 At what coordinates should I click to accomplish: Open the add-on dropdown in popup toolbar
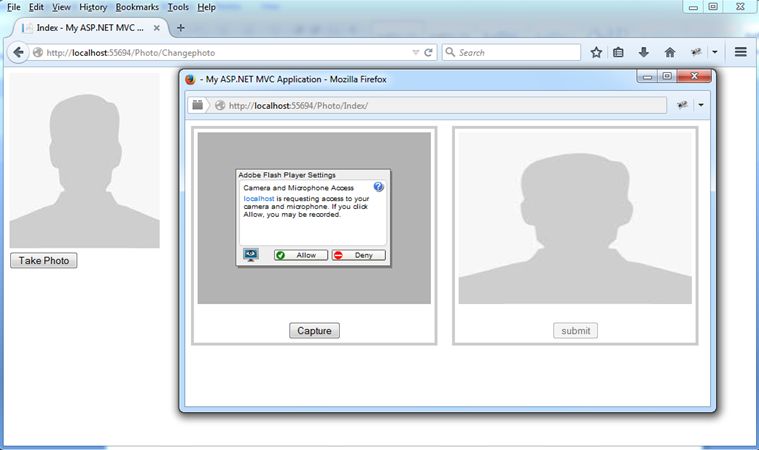(701, 105)
